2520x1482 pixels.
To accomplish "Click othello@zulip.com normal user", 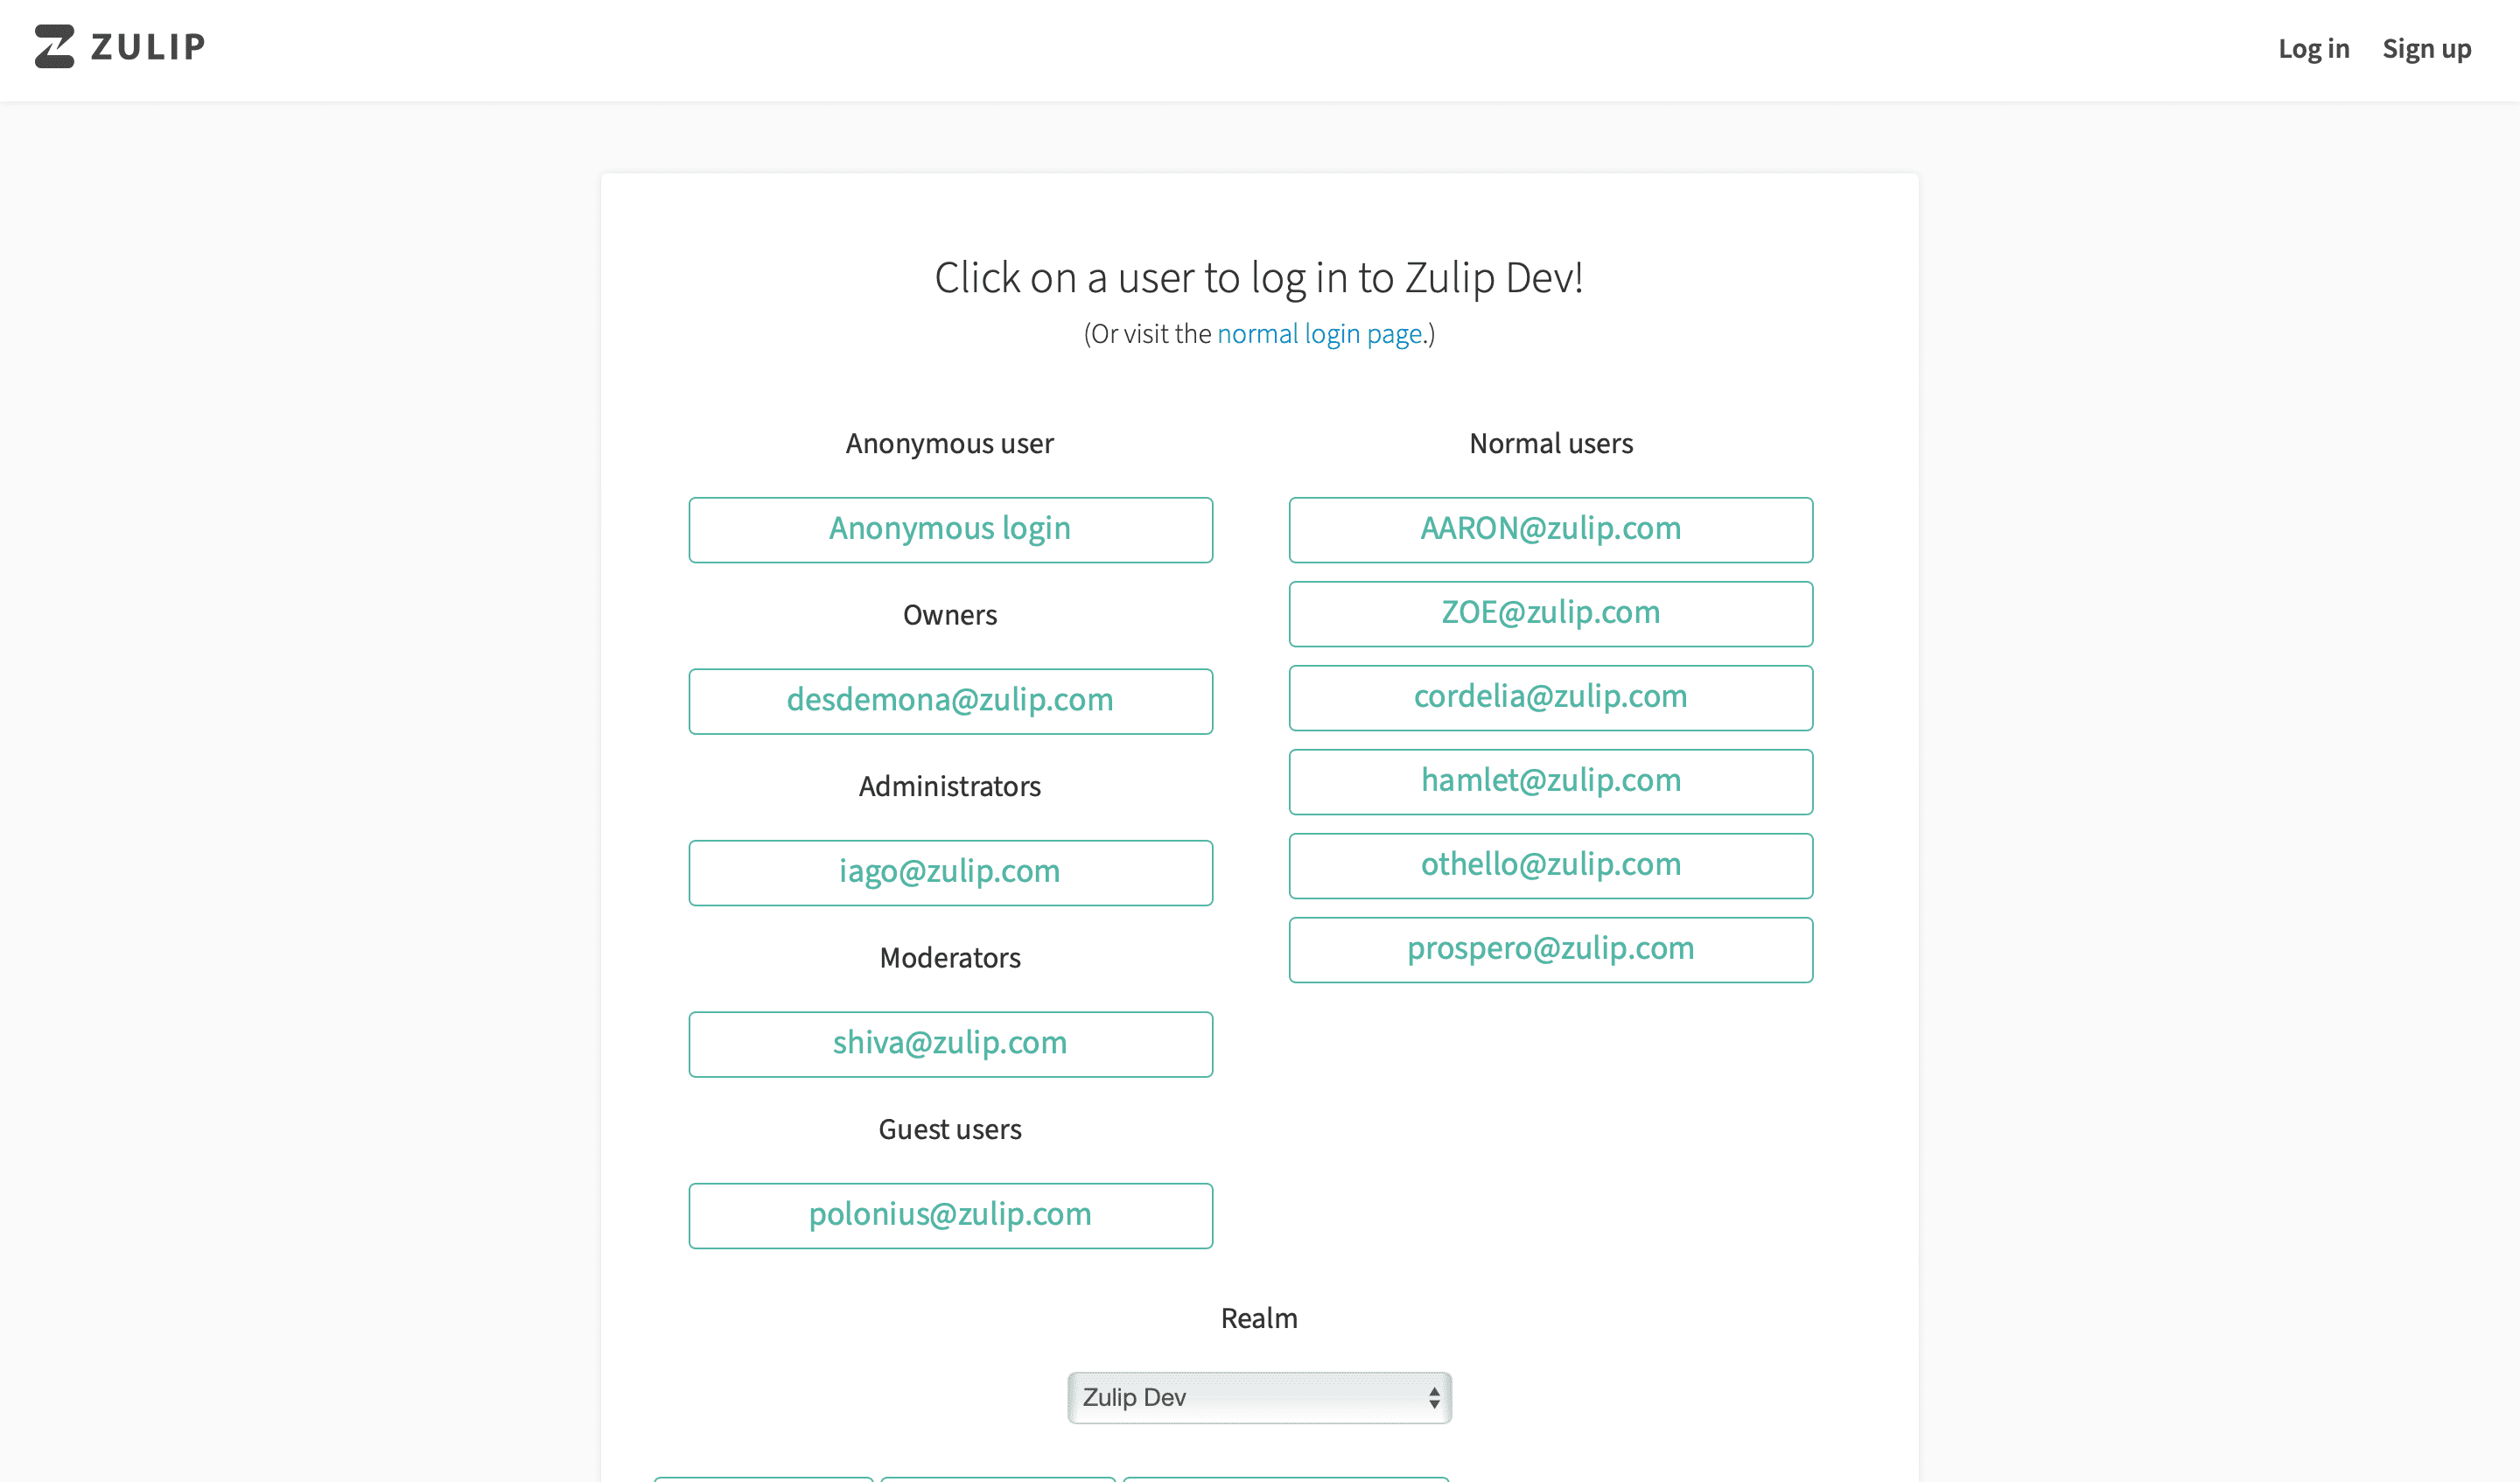I will click(1551, 864).
